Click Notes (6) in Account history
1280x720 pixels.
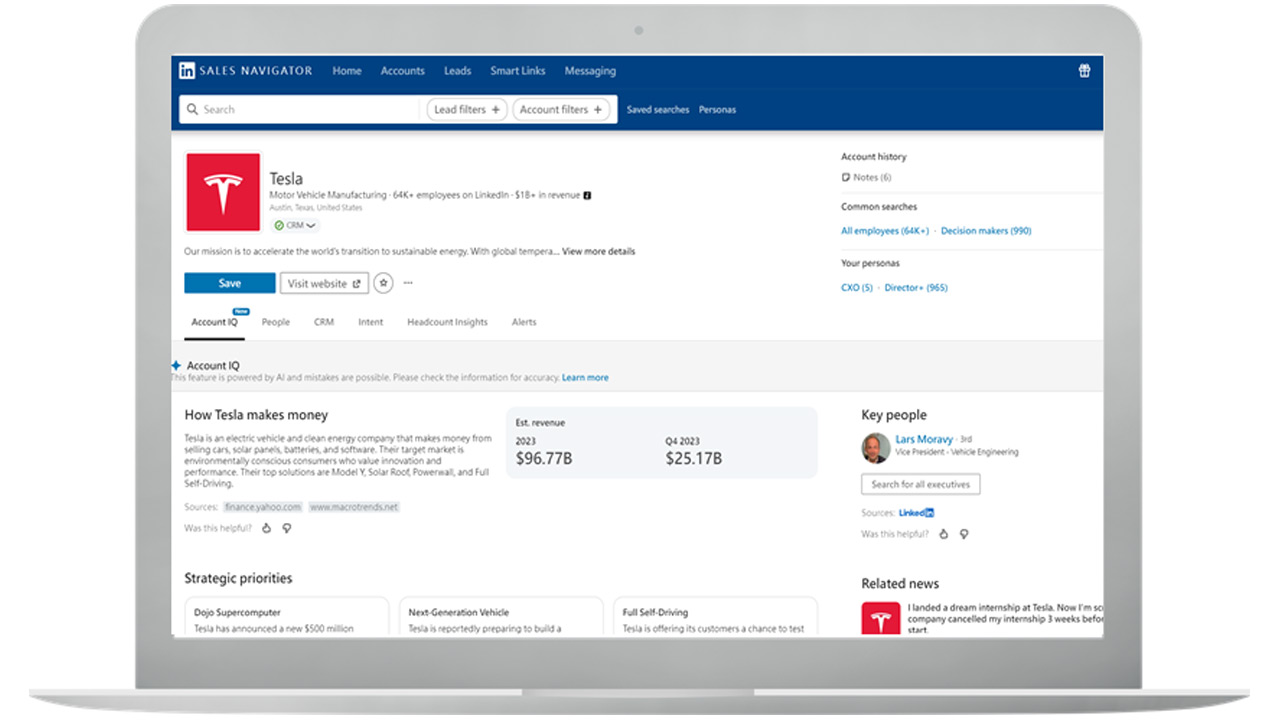[x=872, y=178]
